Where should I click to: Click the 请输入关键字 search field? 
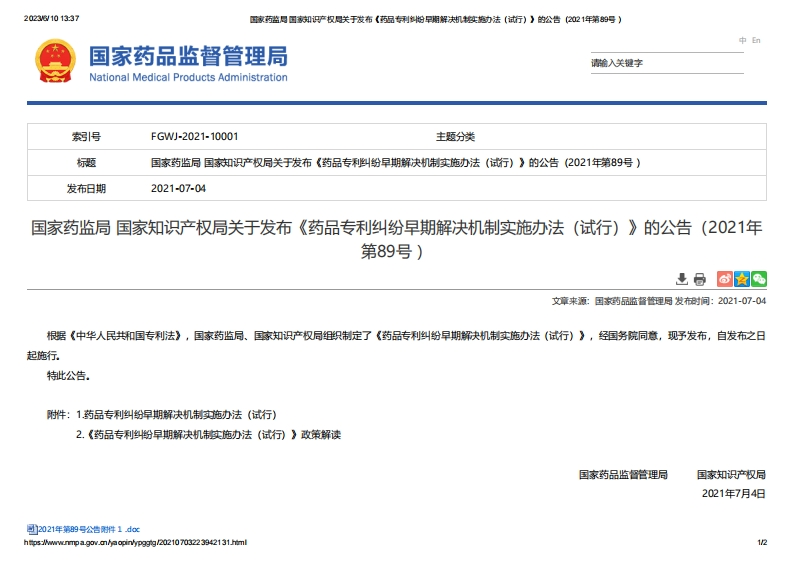point(665,63)
